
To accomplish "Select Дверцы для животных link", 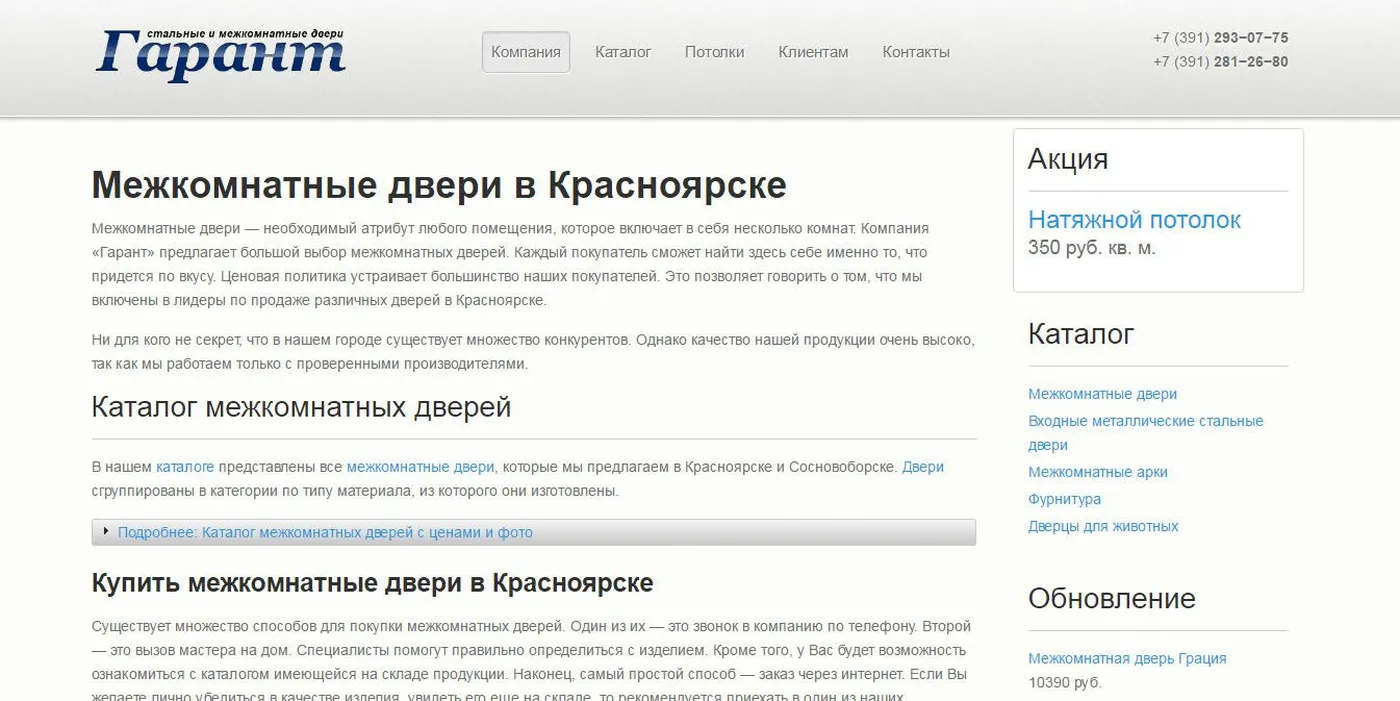I will point(1103,526).
